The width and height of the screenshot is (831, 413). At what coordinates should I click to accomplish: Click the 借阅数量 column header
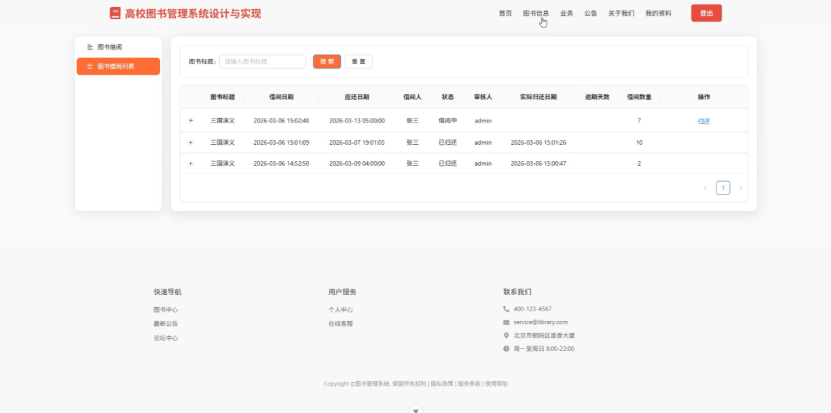pos(639,97)
